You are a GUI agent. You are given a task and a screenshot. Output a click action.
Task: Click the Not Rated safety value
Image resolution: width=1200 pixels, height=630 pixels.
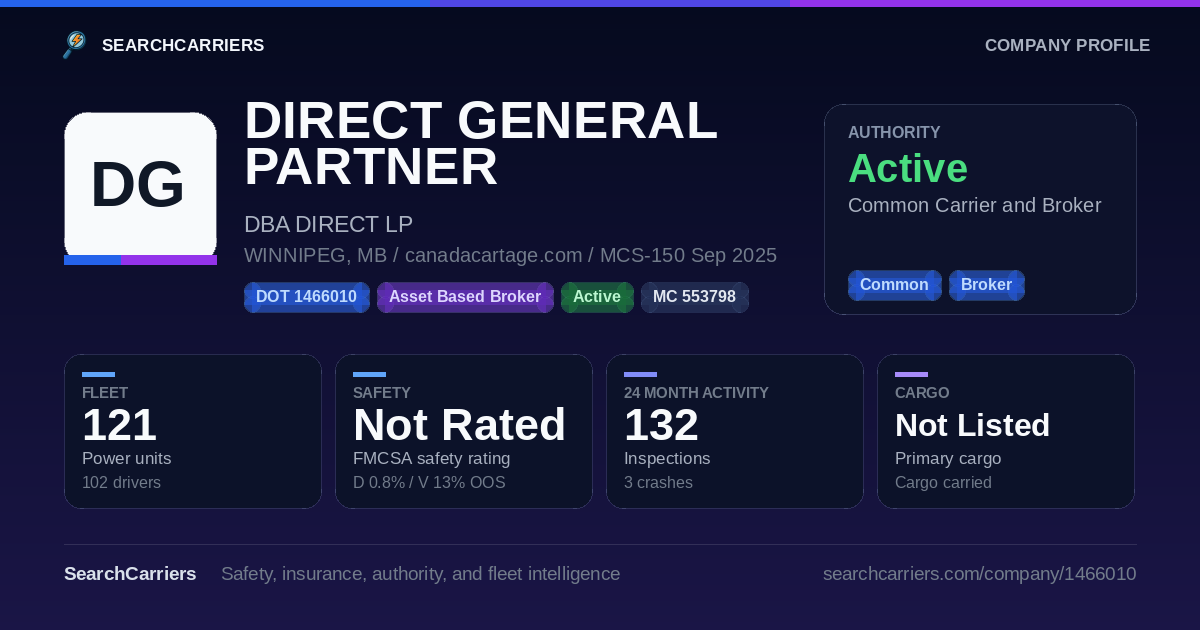pos(459,425)
